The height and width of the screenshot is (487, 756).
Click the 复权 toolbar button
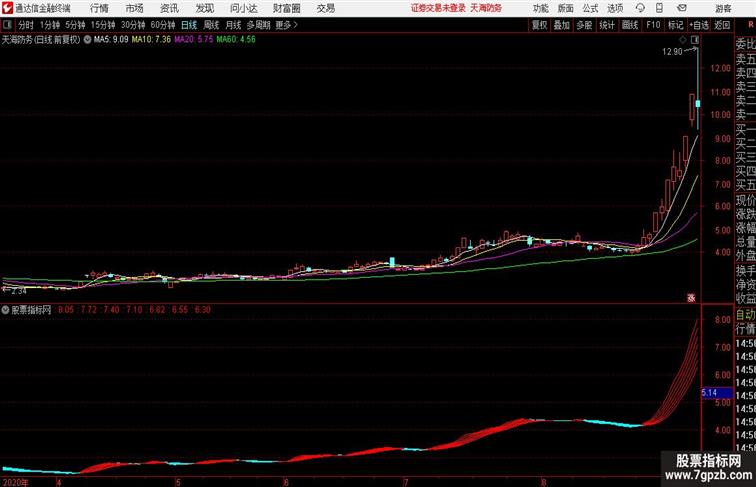point(540,25)
